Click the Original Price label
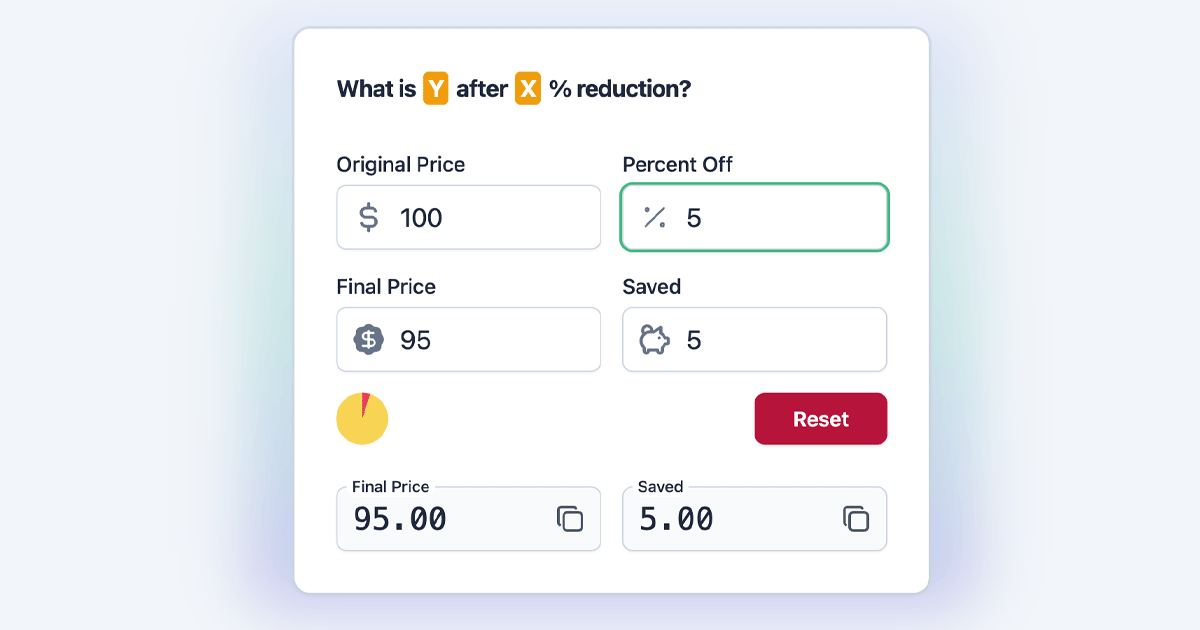This screenshot has height=630, width=1200. 401,164
